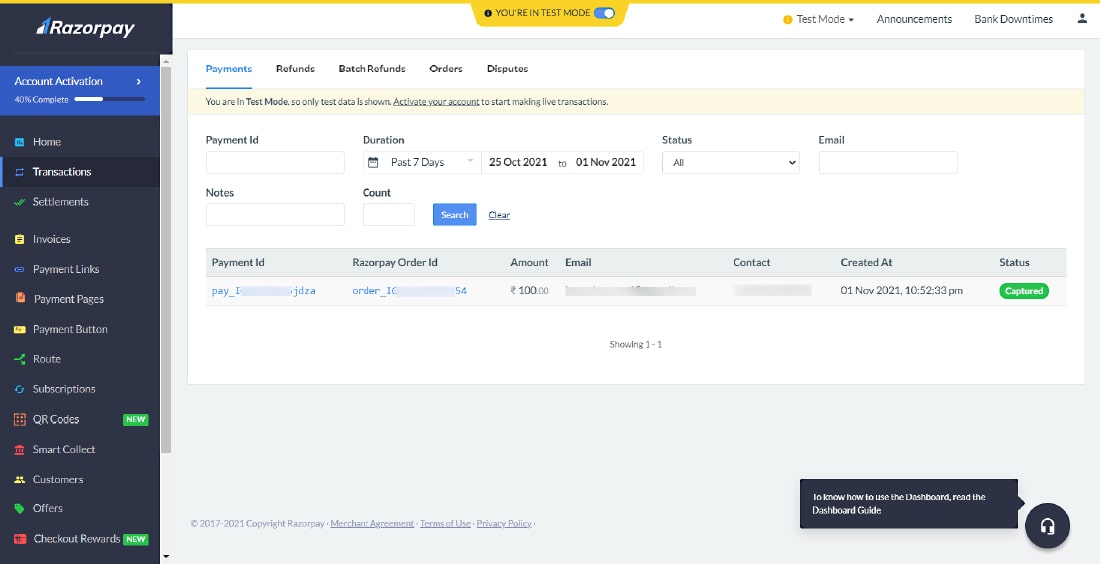Image resolution: width=1100 pixels, height=564 pixels.
Task: Switch to the Batch Refunds tab
Action: click(x=372, y=69)
